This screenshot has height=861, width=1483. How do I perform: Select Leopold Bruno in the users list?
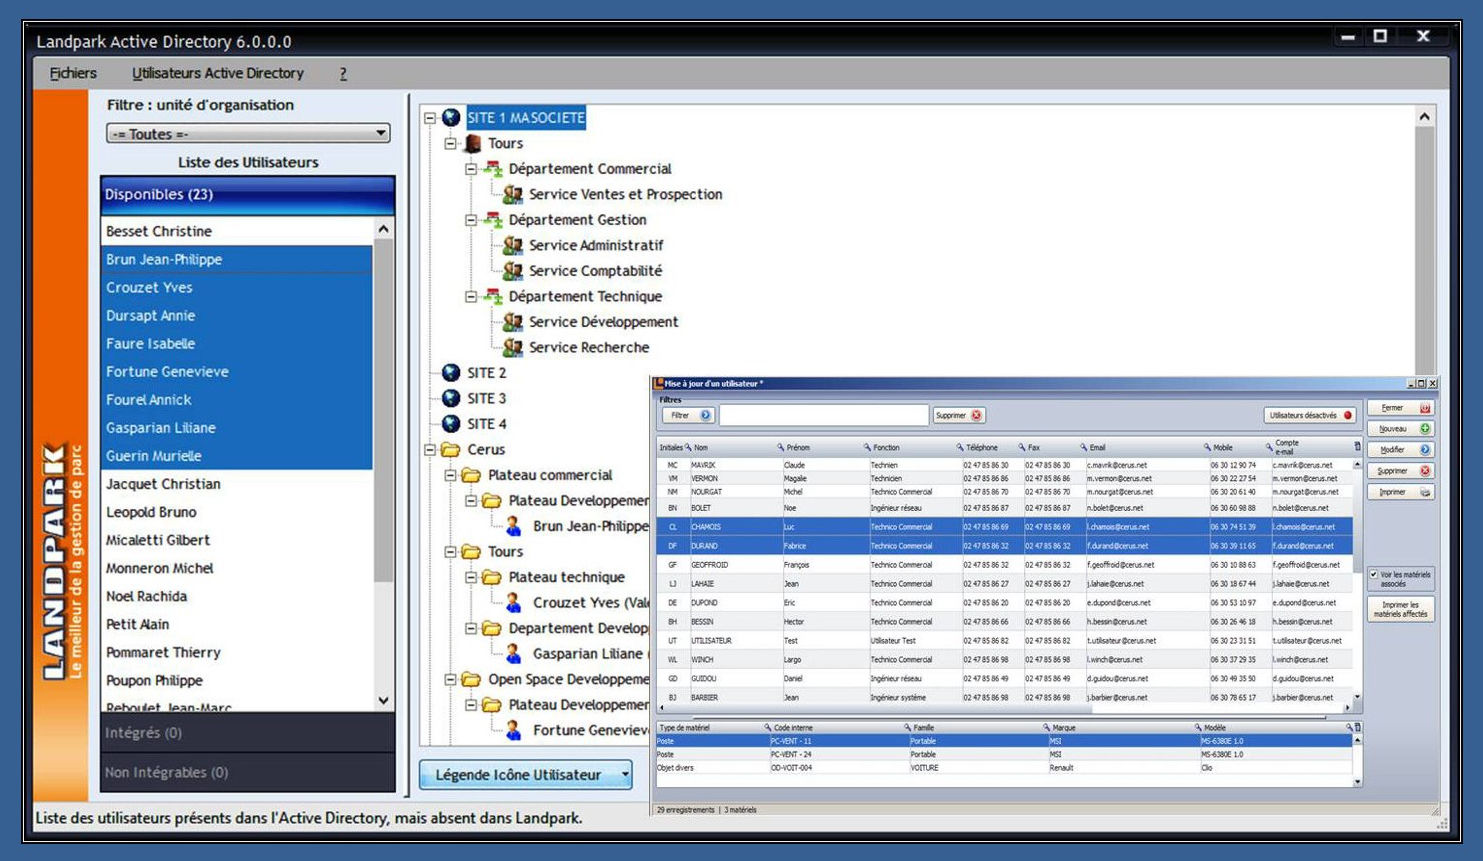click(237, 512)
